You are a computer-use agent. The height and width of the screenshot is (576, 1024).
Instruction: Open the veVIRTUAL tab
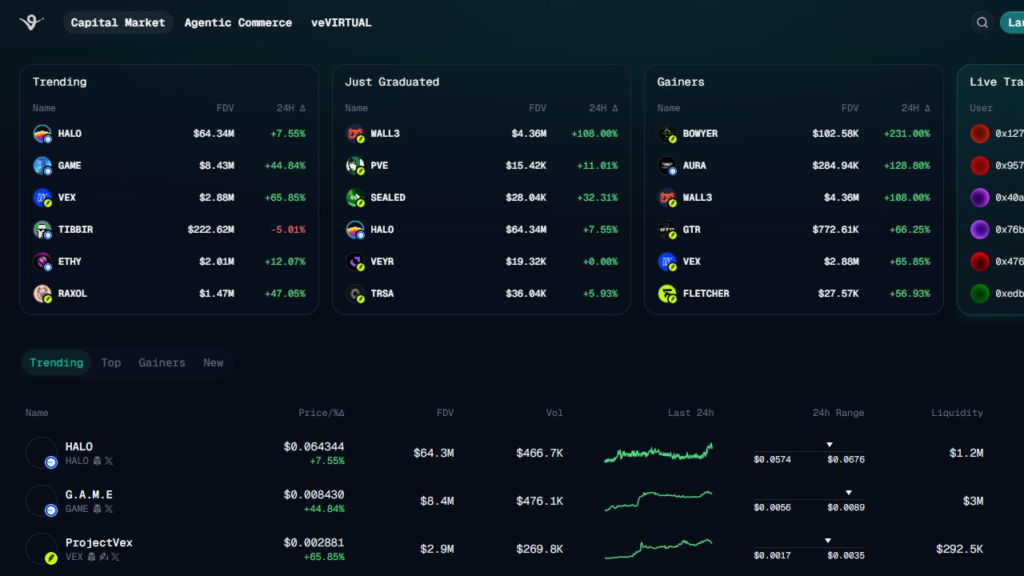[x=341, y=22]
